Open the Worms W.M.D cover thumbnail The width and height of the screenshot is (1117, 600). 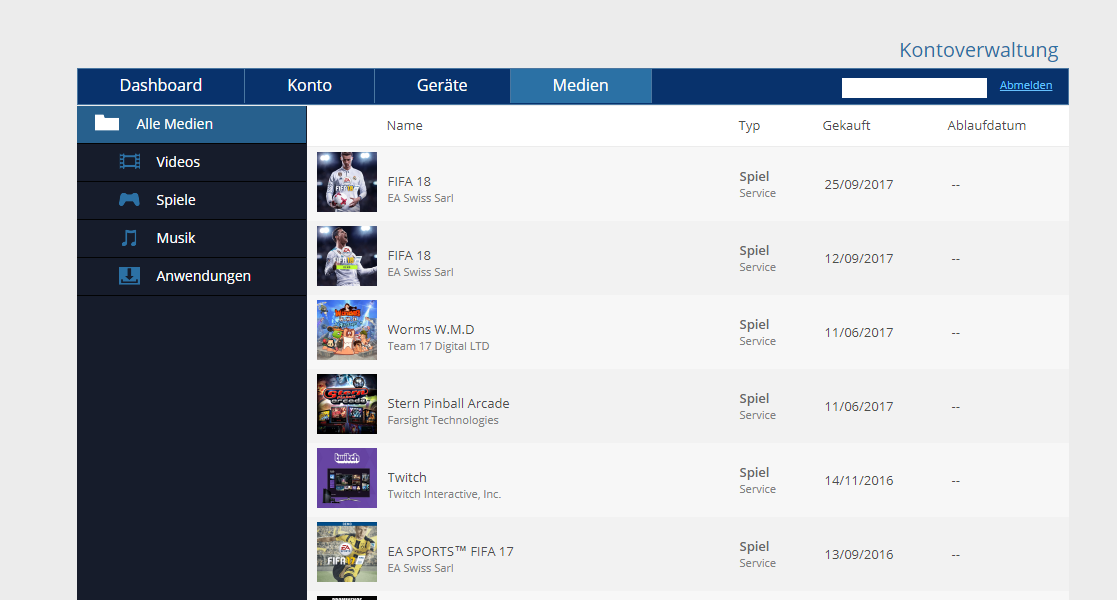347,330
